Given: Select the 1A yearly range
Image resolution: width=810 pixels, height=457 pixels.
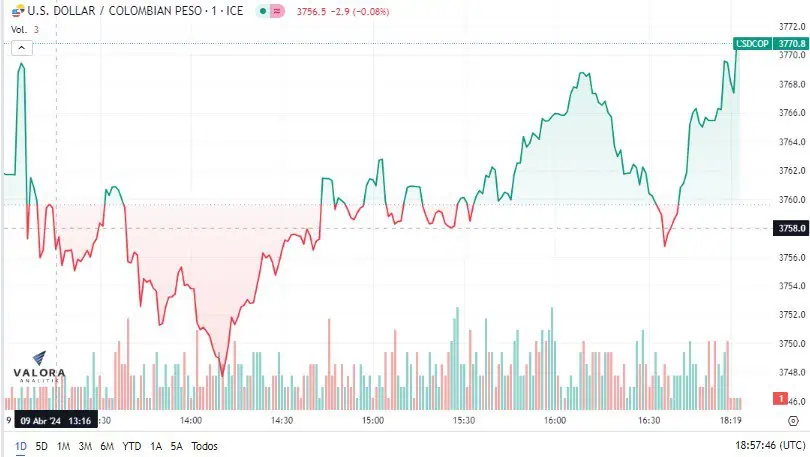Looking at the screenshot, I should coord(156,446).
